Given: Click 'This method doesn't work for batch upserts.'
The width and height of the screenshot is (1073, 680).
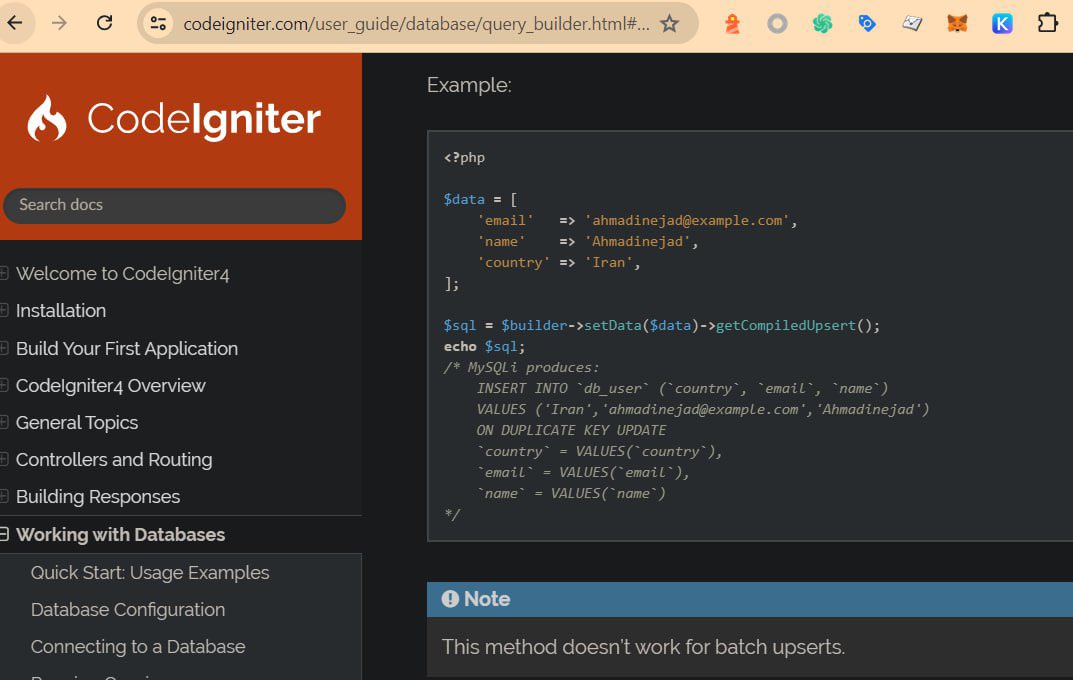Looking at the screenshot, I should pos(643,646).
